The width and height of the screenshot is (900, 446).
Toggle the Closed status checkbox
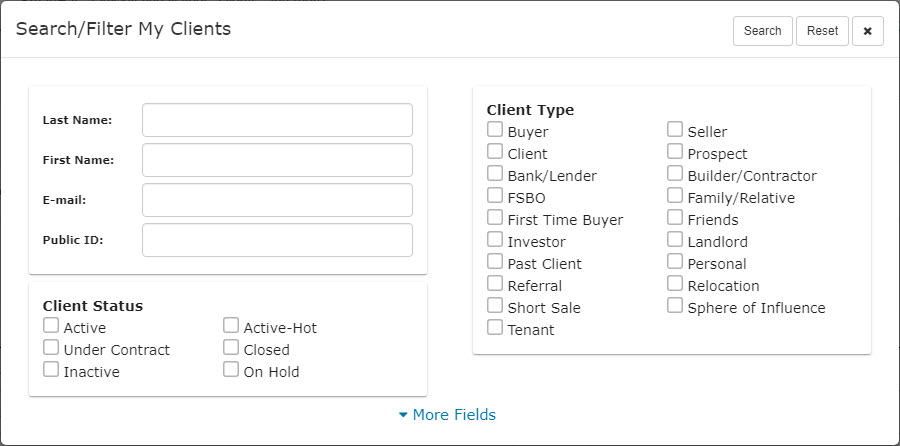(231, 348)
